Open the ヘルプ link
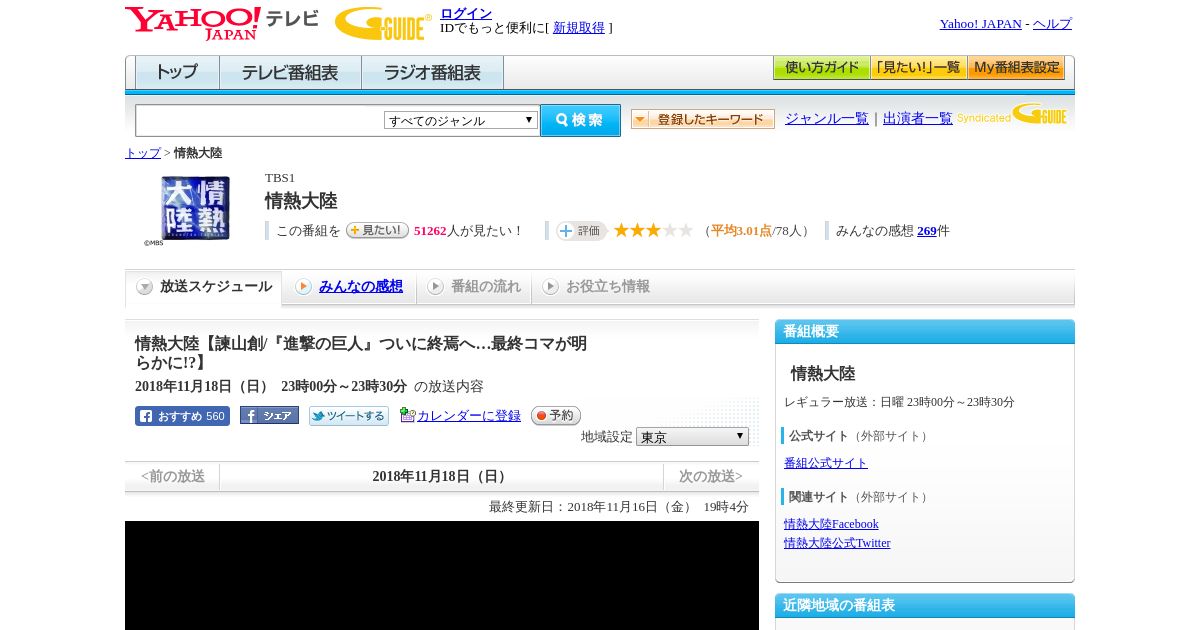Image resolution: width=1200 pixels, height=630 pixels. [1052, 24]
